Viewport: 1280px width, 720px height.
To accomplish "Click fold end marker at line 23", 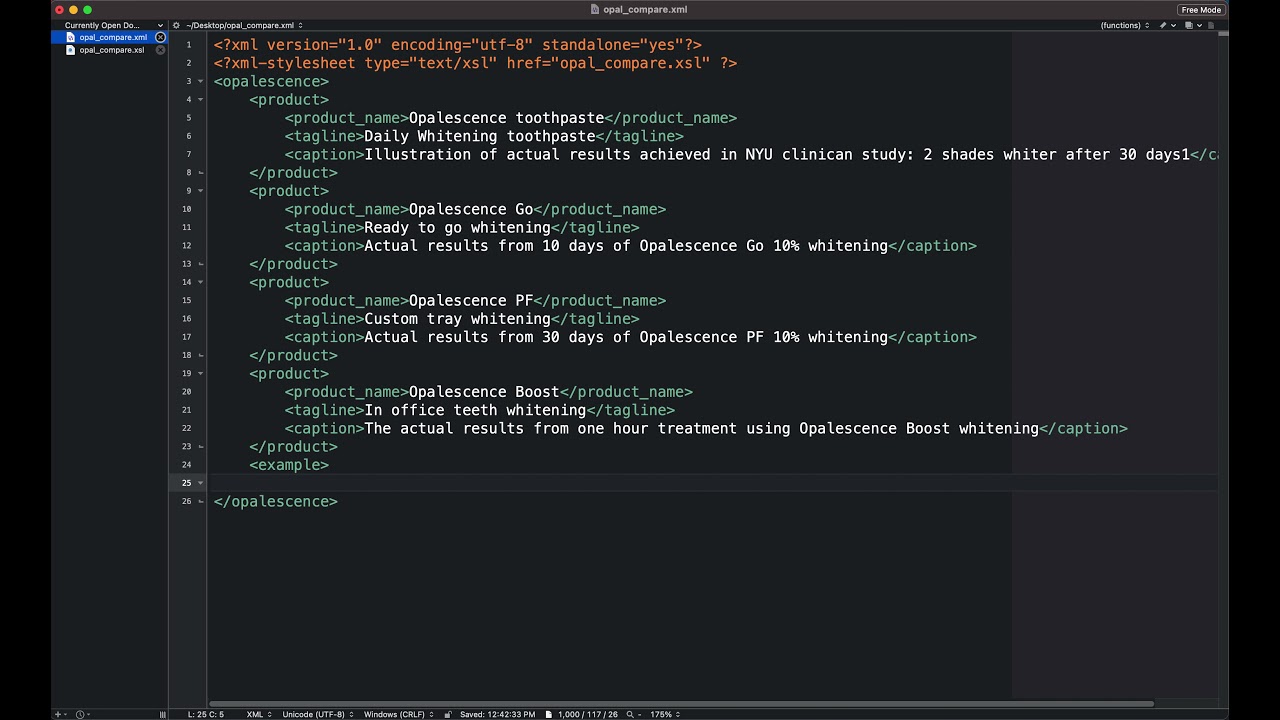I will coord(200,447).
